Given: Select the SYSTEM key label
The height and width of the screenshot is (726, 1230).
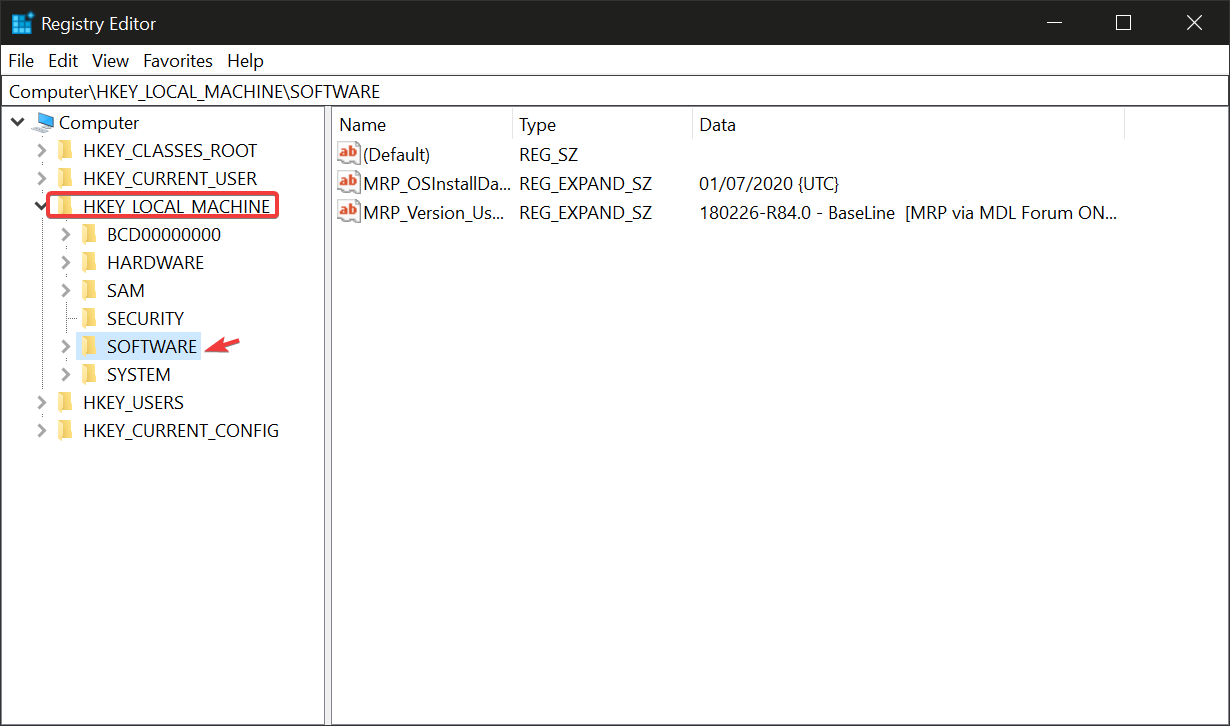Looking at the screenshot, I should (139, 375).
